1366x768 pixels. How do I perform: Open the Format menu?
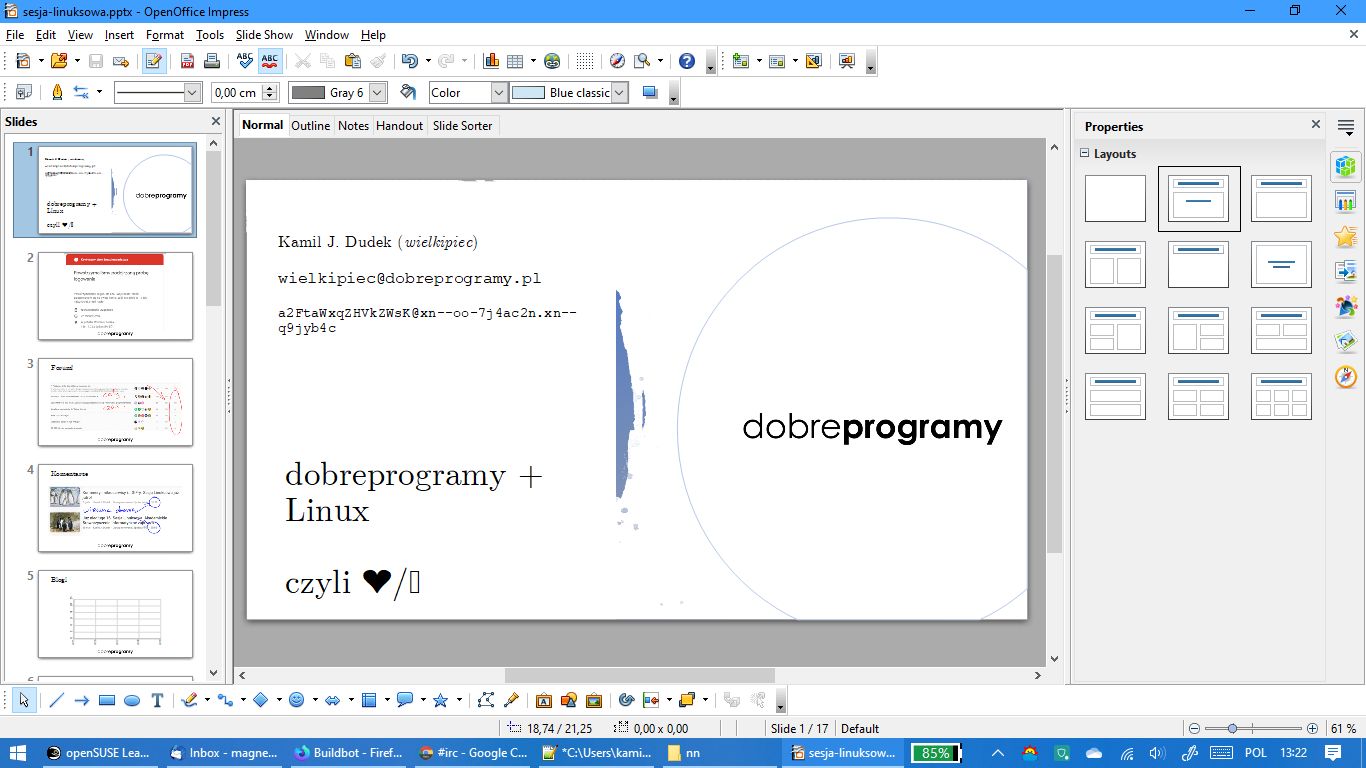pyautogui.click(x=165, y=34)
